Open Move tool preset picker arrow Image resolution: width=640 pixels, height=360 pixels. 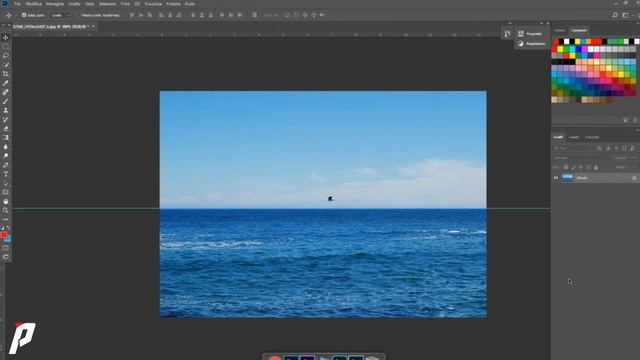click(x=15, y=16)
